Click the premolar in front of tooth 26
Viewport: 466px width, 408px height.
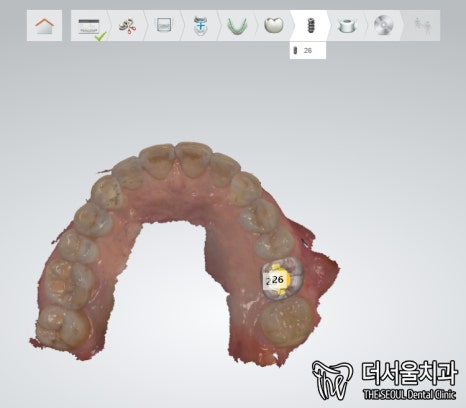pyautogui.click(x=274, y=244)
